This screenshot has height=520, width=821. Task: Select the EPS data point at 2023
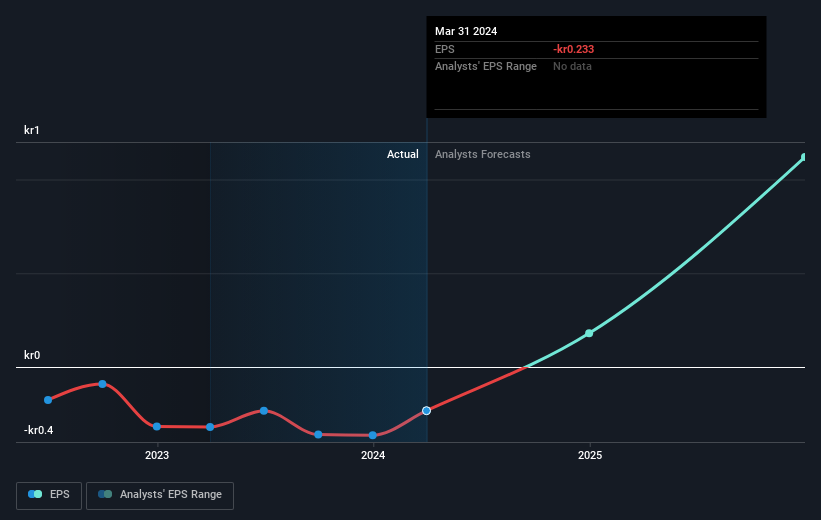(157, 426)
